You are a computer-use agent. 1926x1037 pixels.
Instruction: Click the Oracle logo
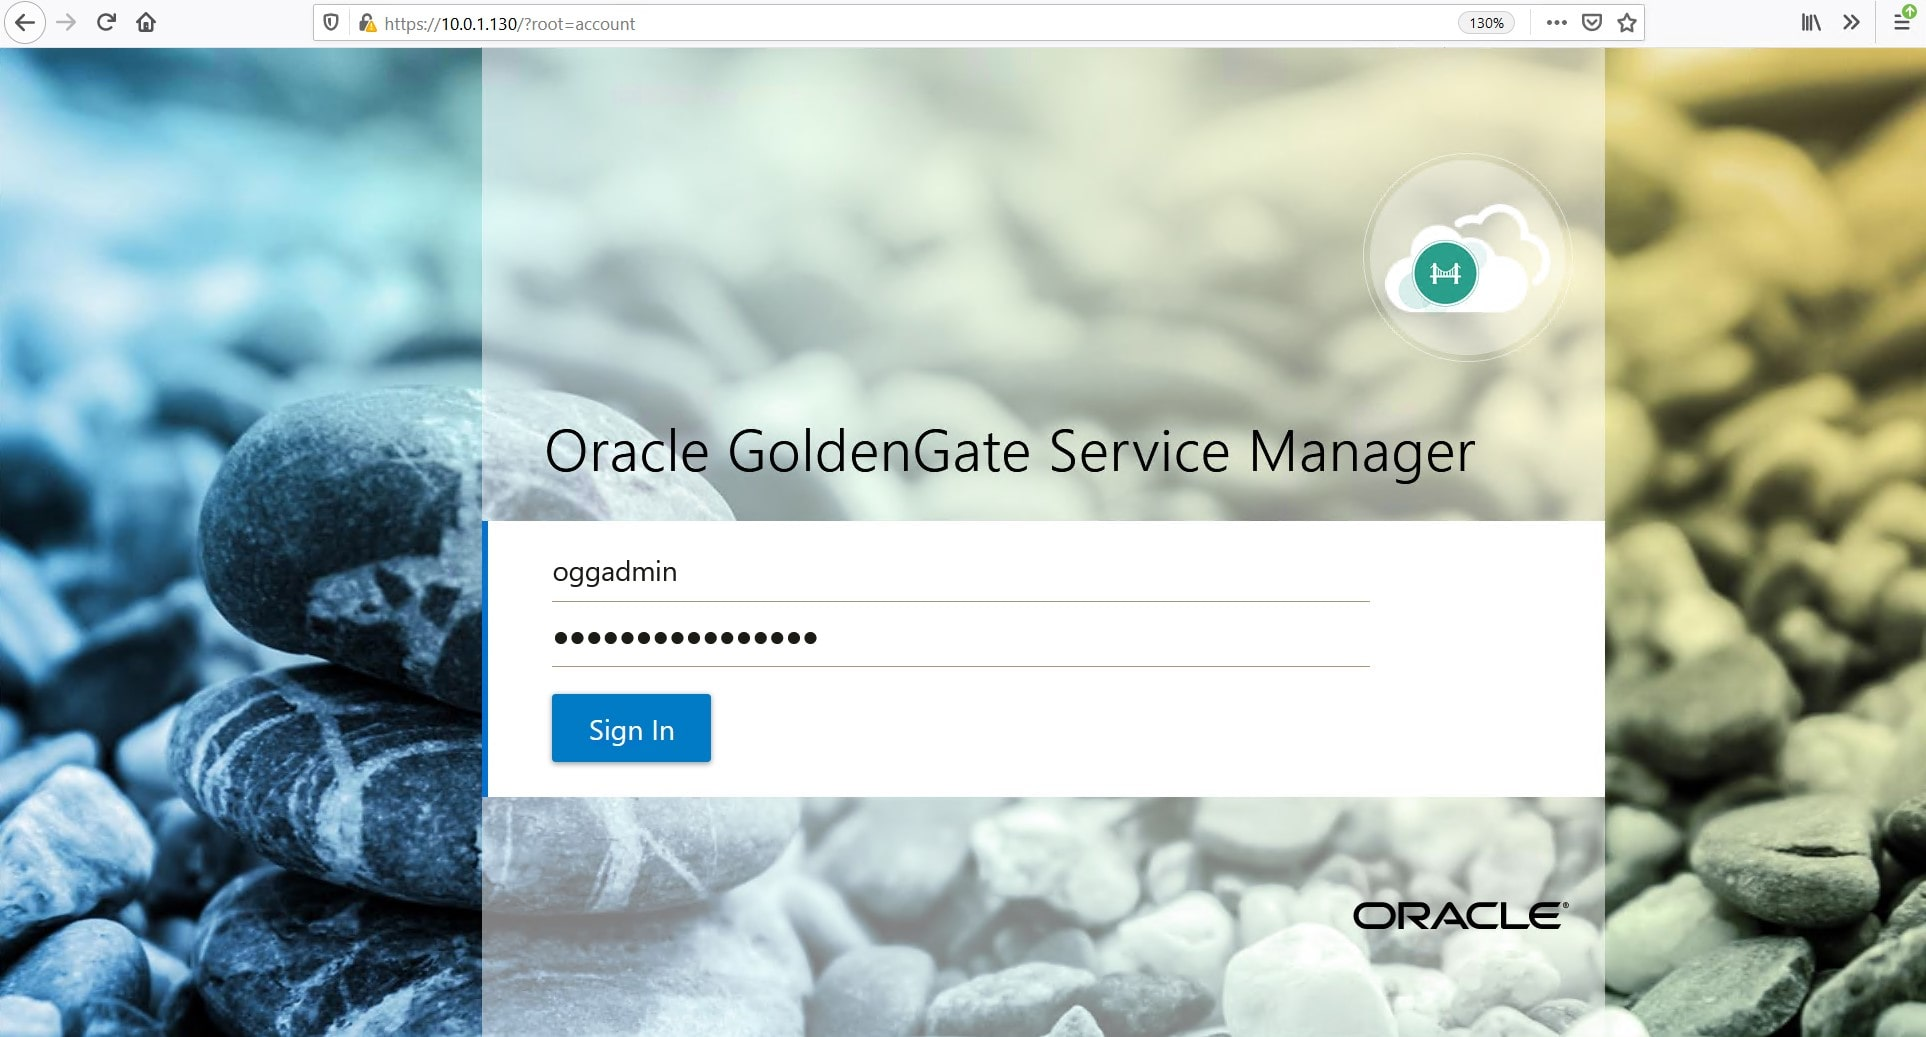tap(1460, 916)
